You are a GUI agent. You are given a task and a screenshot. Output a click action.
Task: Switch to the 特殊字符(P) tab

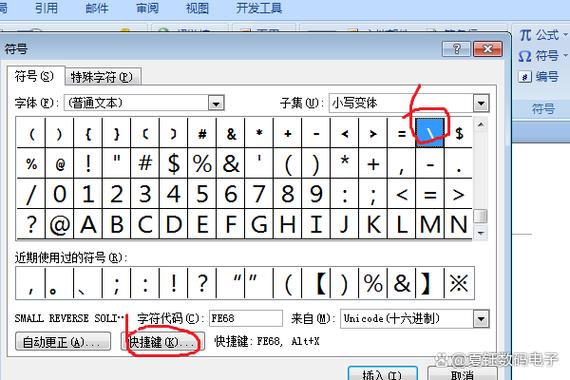[103, 77]
